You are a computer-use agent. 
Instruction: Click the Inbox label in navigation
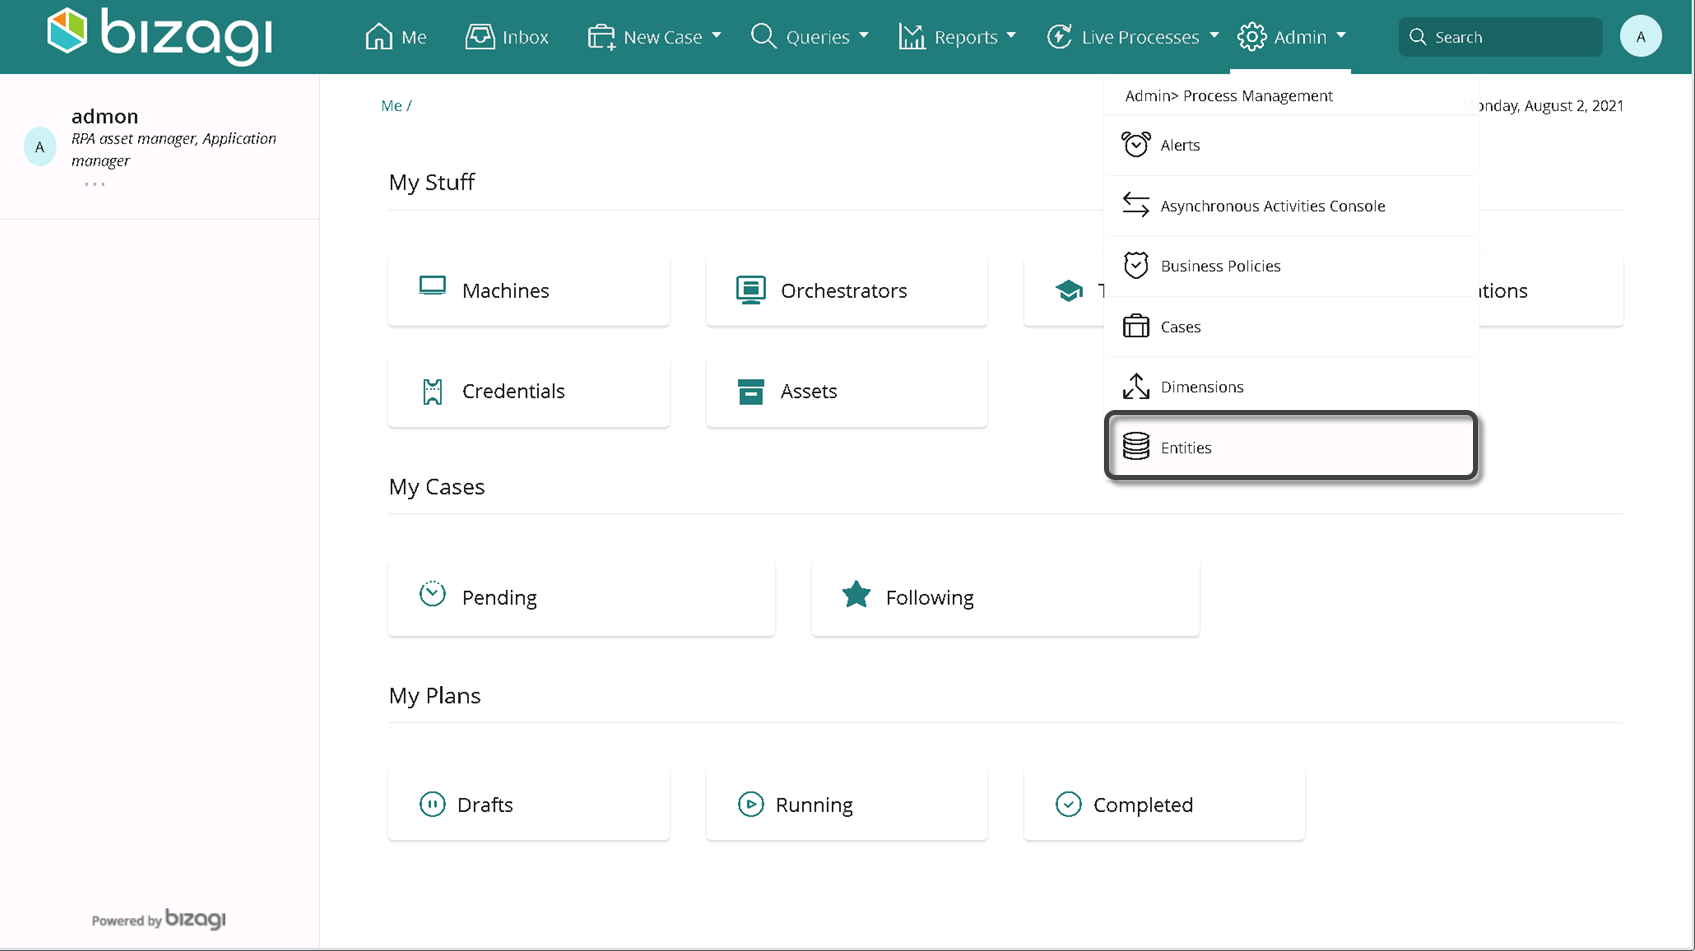525,37
